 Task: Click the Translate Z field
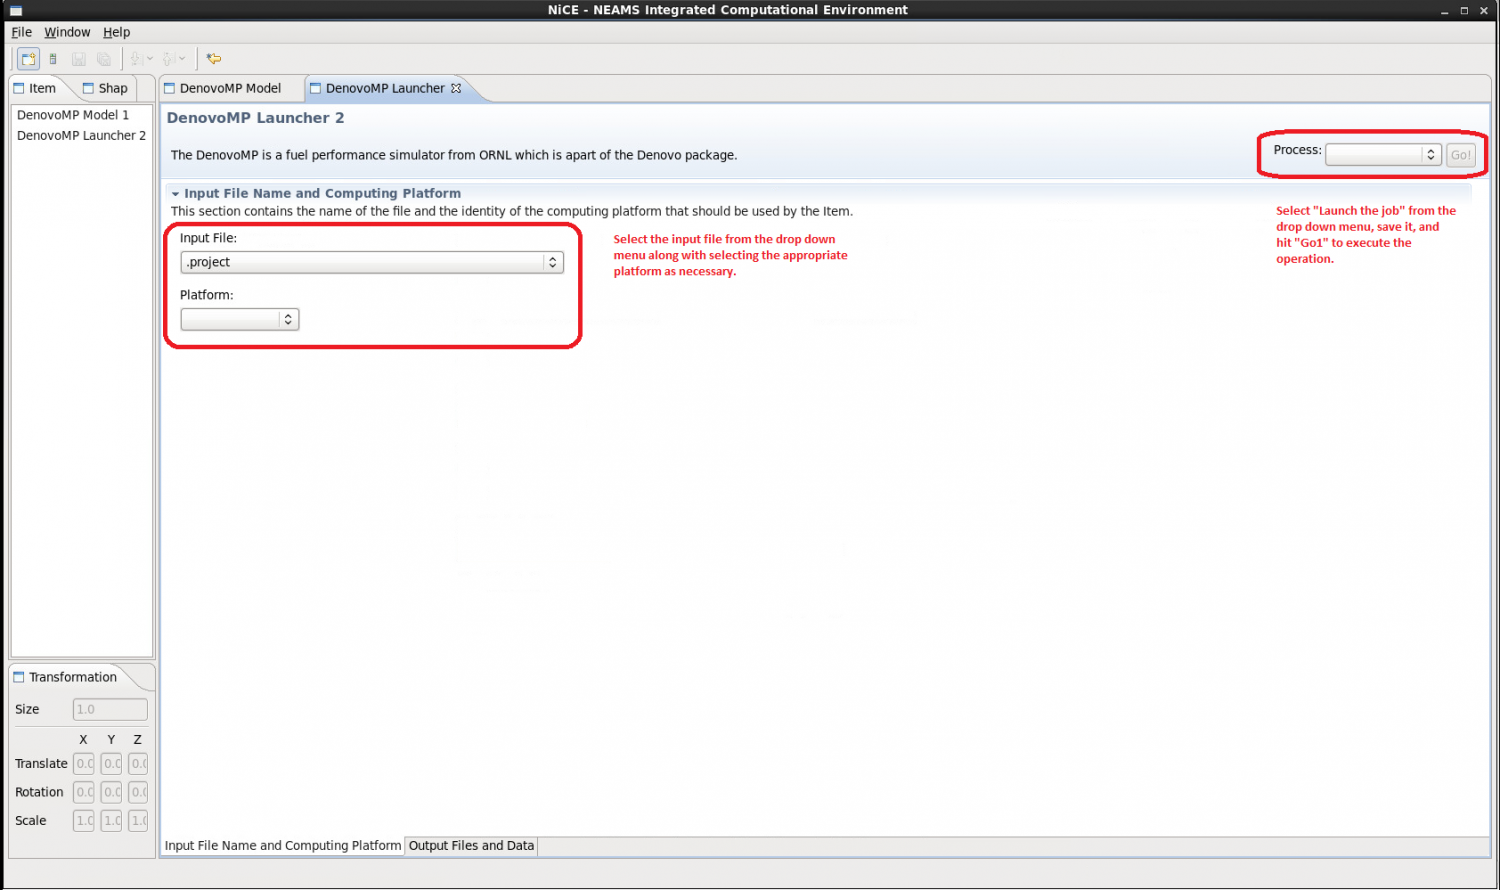(x=138, y=764)
